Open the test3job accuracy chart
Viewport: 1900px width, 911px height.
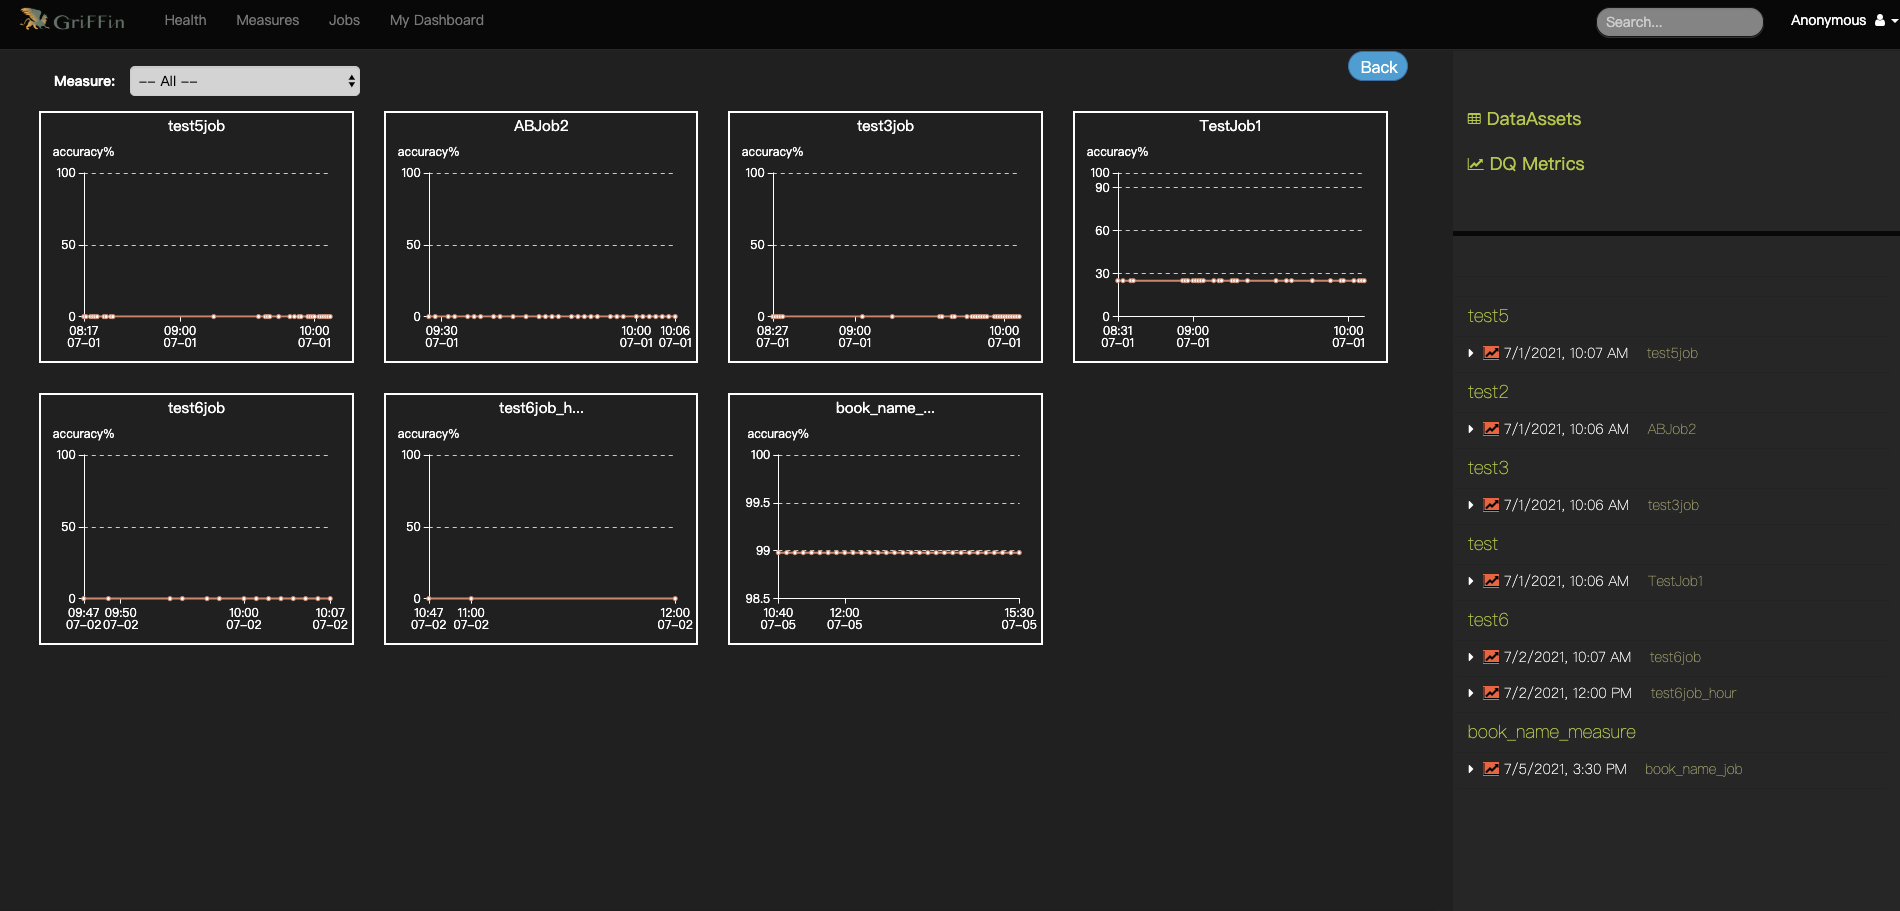point(885,237)
